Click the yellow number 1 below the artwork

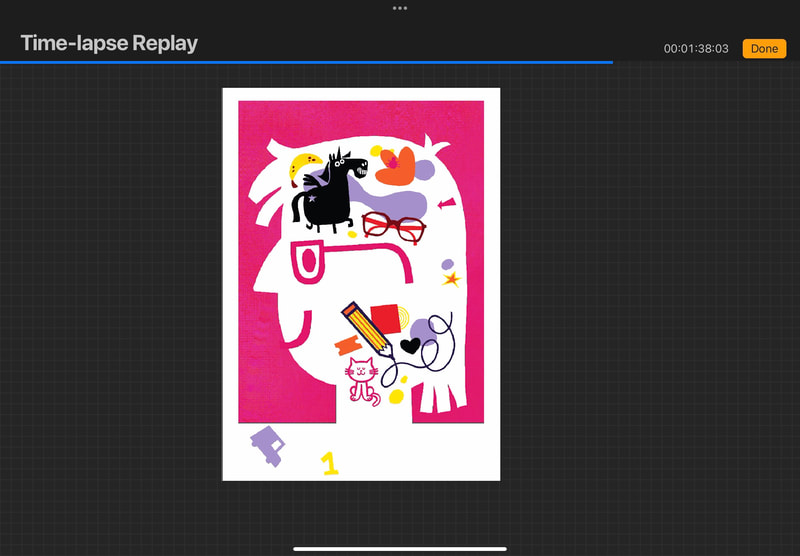(329, 462)
